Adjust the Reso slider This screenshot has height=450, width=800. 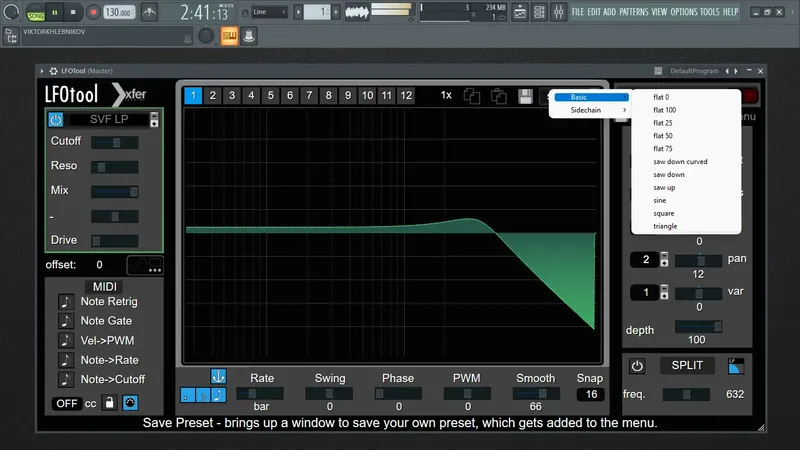tap(114, 167)
